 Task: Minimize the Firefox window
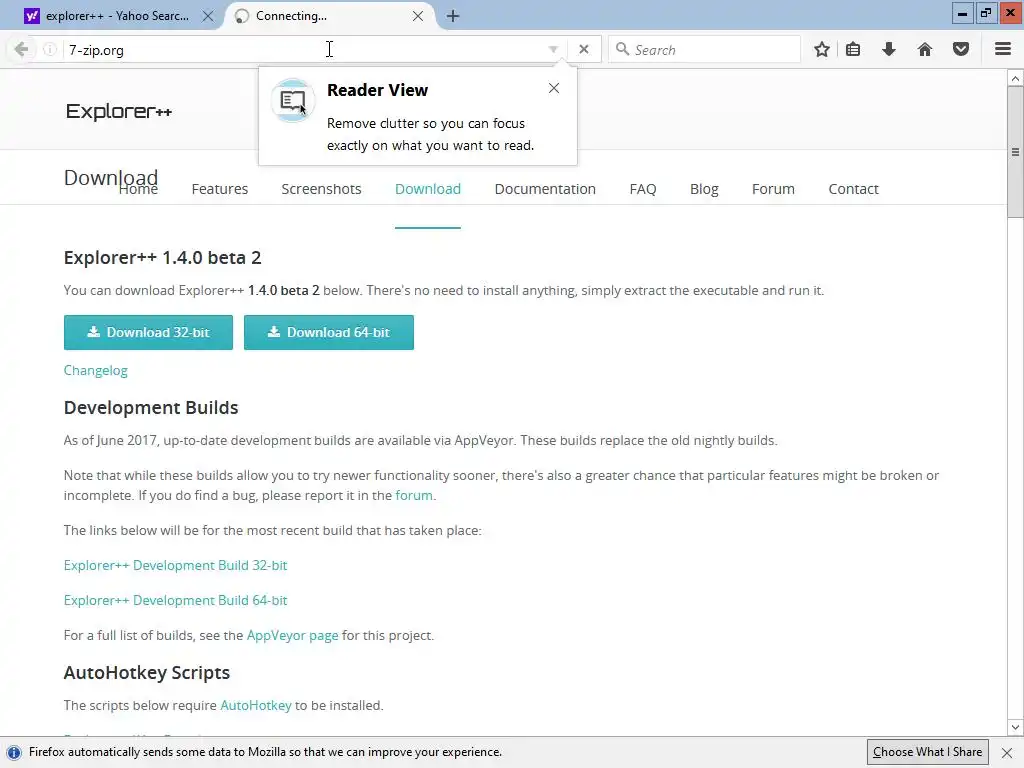962,14
